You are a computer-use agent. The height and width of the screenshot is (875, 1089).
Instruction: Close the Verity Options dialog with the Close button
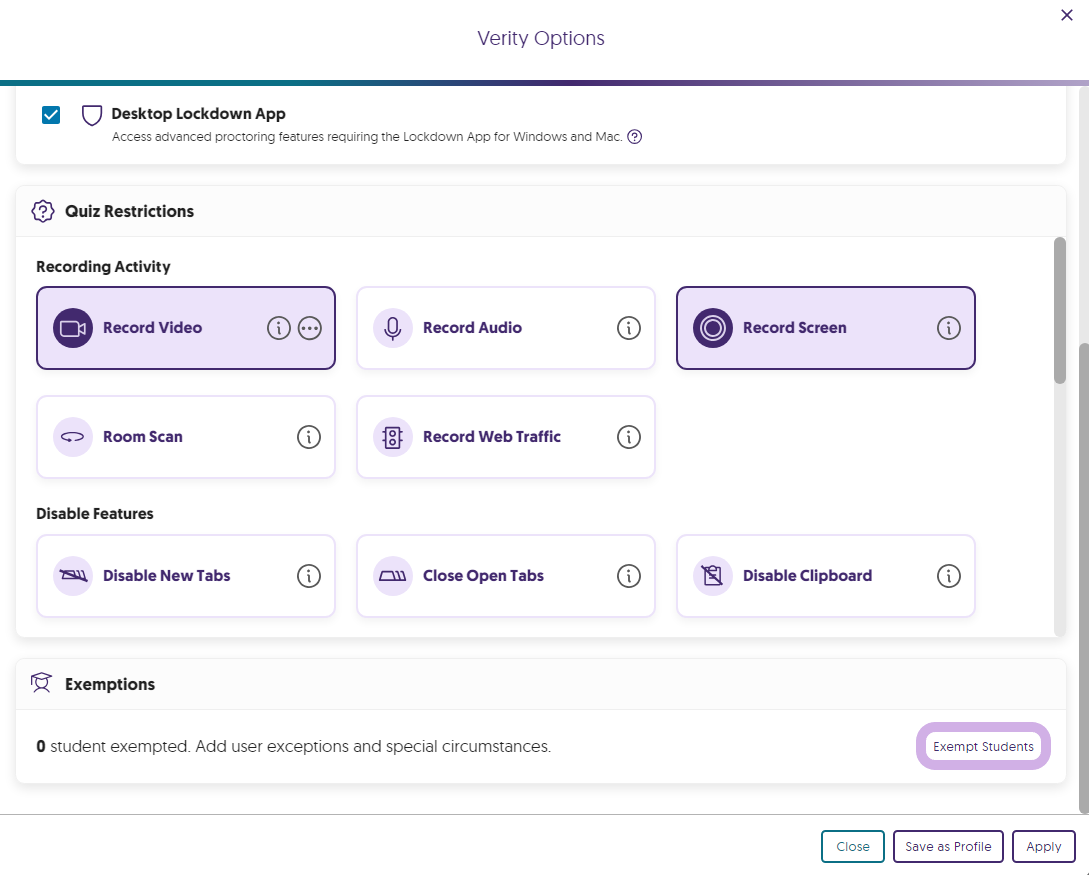point(853,847)
